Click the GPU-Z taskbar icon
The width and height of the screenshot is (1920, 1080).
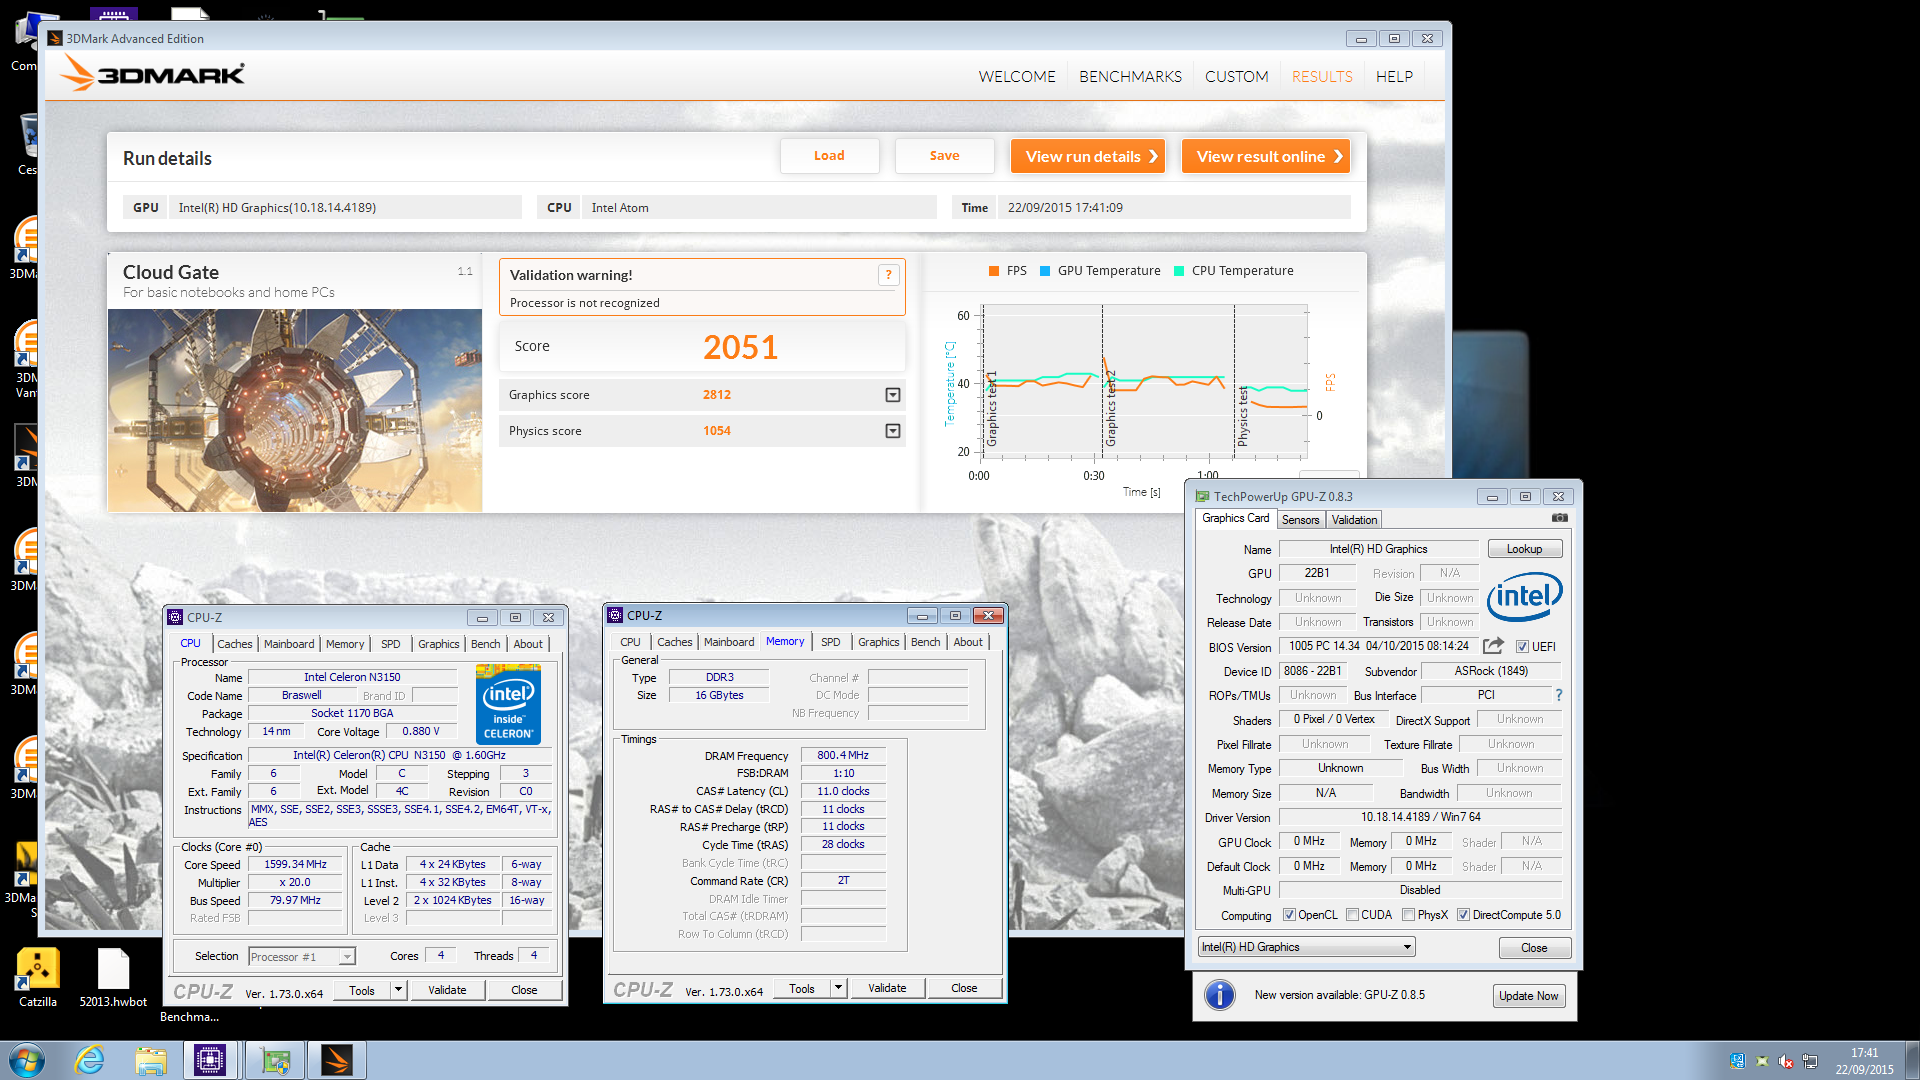(275, 1060)
